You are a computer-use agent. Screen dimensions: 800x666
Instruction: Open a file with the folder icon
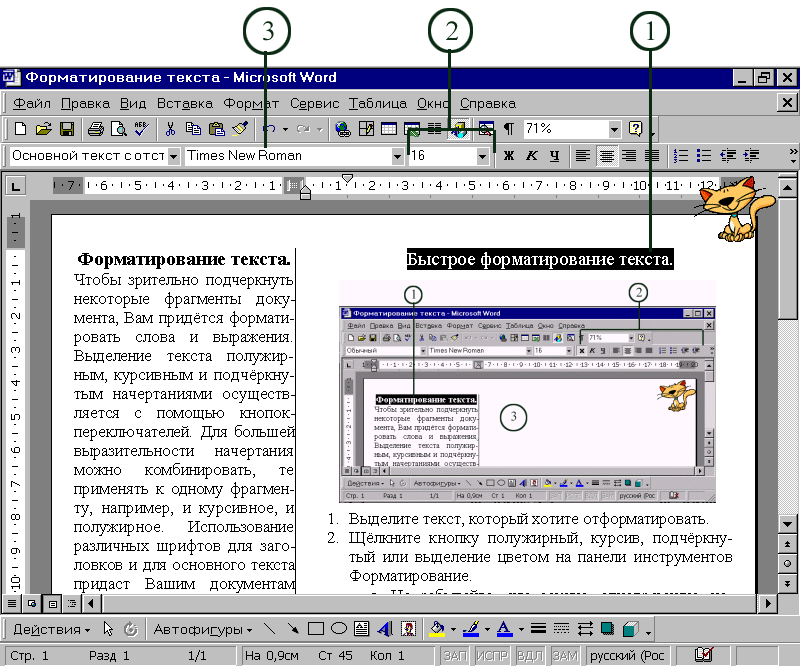(x=44, y=129)
